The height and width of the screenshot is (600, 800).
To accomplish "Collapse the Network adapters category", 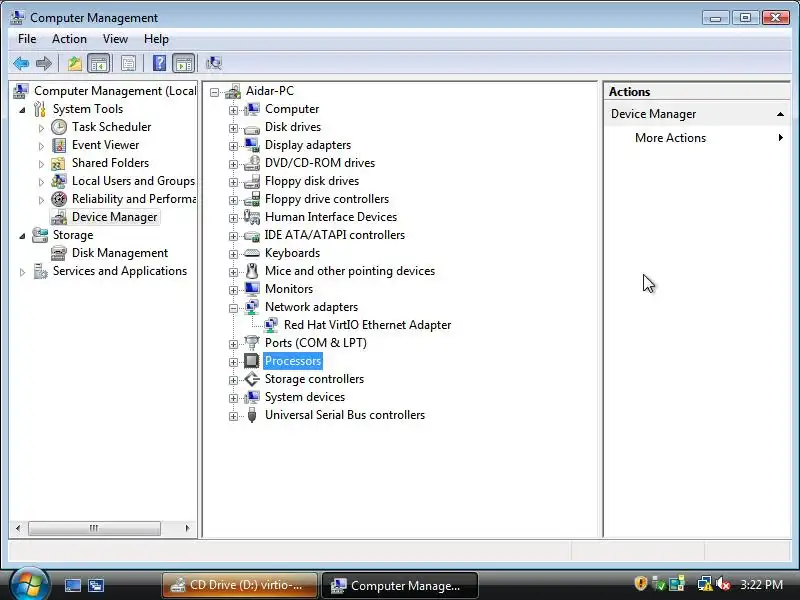I will pyautogui.click(x=233, y=308).
